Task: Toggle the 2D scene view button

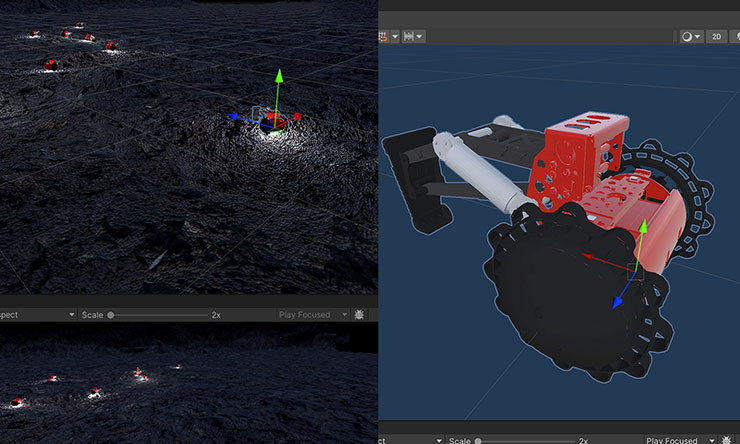Action: coord(716,36)
